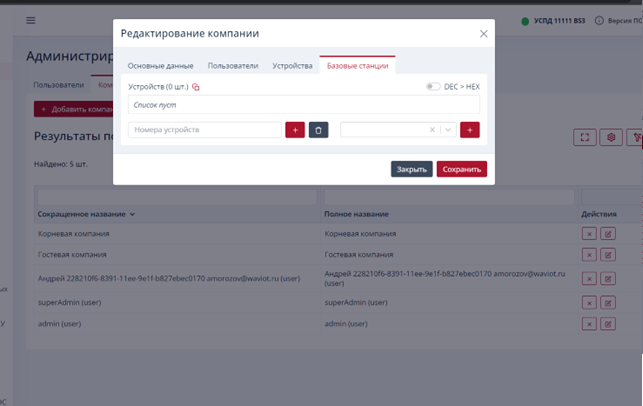The height and width of the screenshot is (406, 643).
Task: Click the Сохранить button
Action: pos(462,169)
